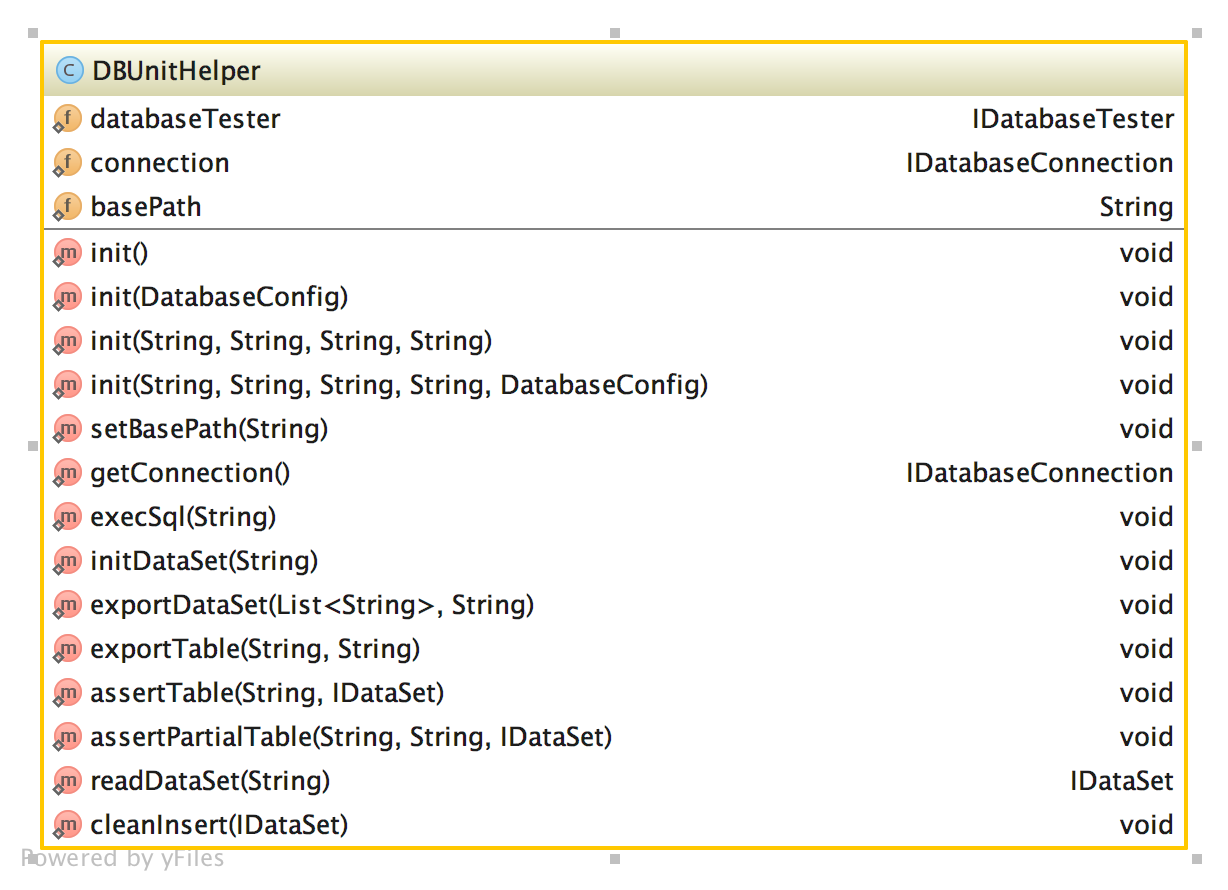Click the bottom center selection handle

[x=615, y=858]
